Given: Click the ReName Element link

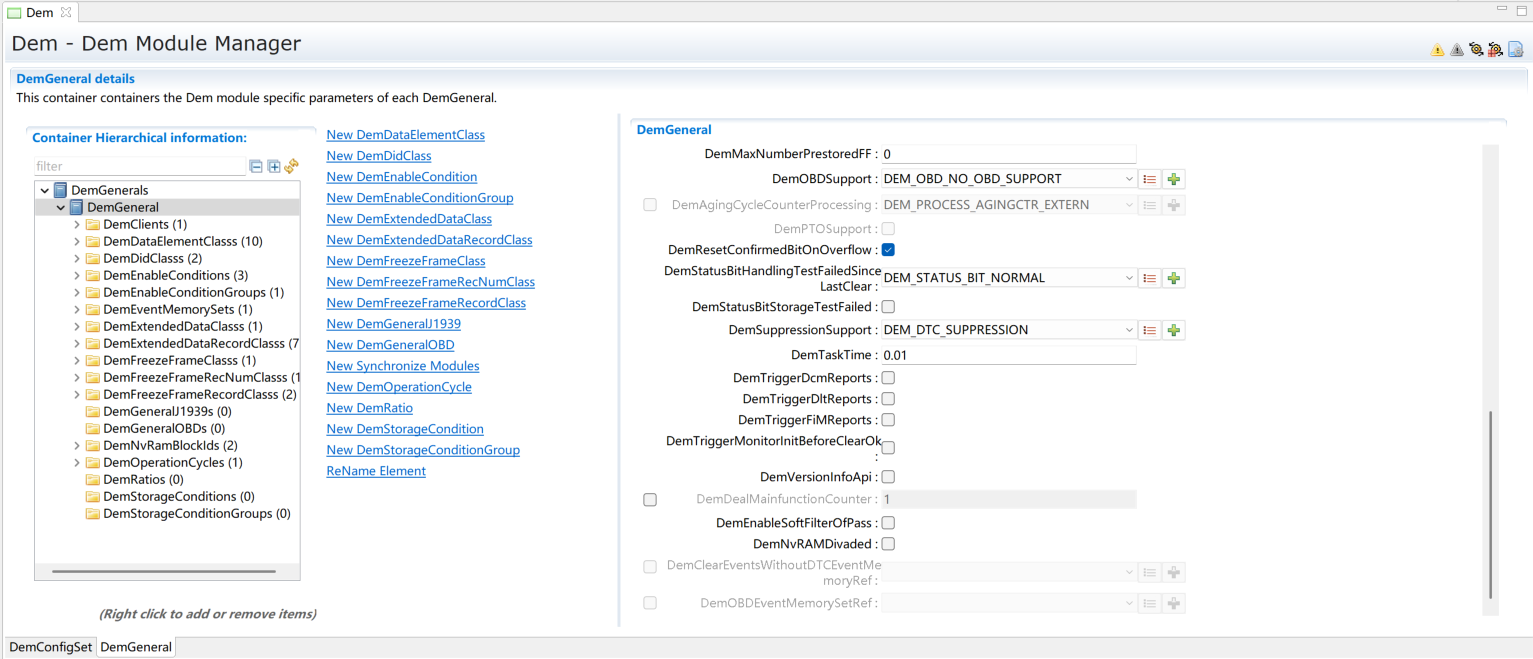Looking at the screenshot, I should point(376,471).
